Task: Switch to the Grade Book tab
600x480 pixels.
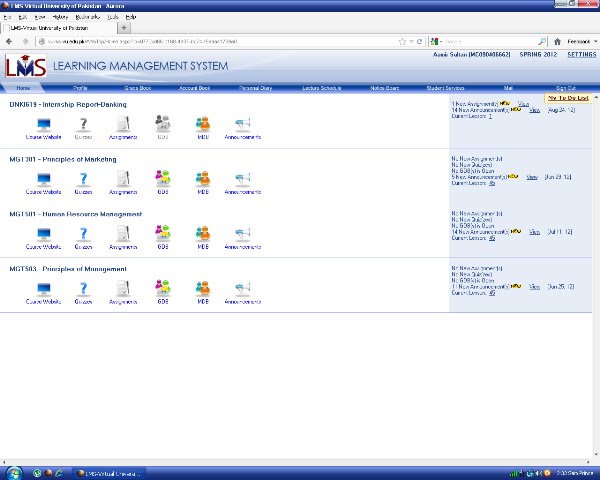Action: coord(137,88)
